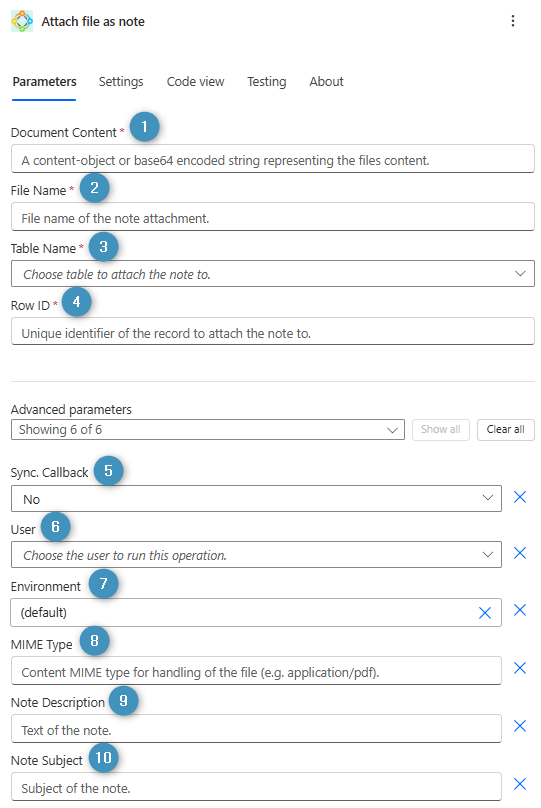Switch to the Settings tab
This screenshot has height=808, width=541.
point(121,81)
